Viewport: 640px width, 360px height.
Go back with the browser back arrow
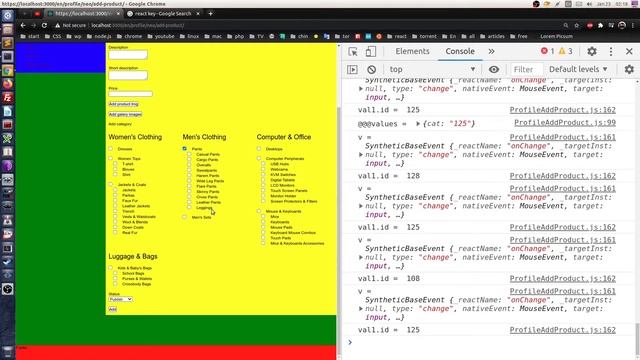point(23,25)
